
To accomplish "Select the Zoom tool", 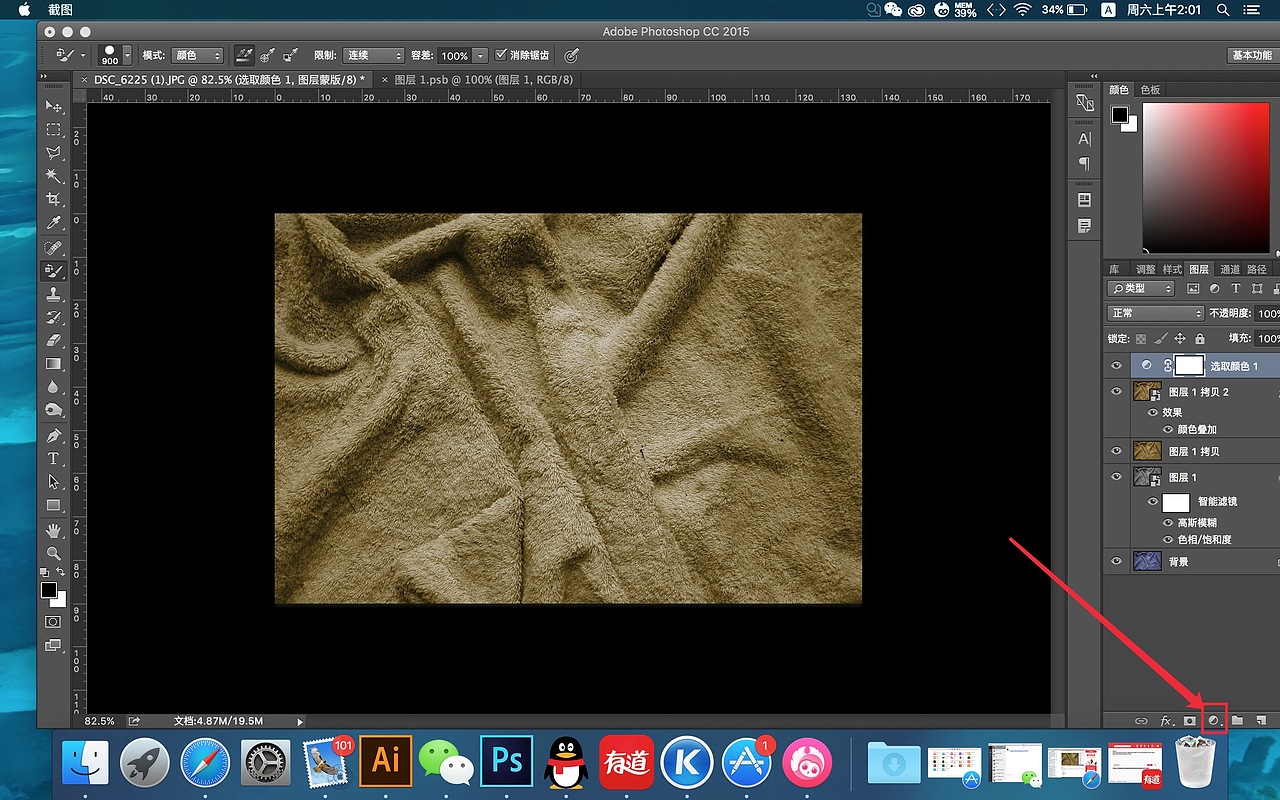I will pos(53,552).
